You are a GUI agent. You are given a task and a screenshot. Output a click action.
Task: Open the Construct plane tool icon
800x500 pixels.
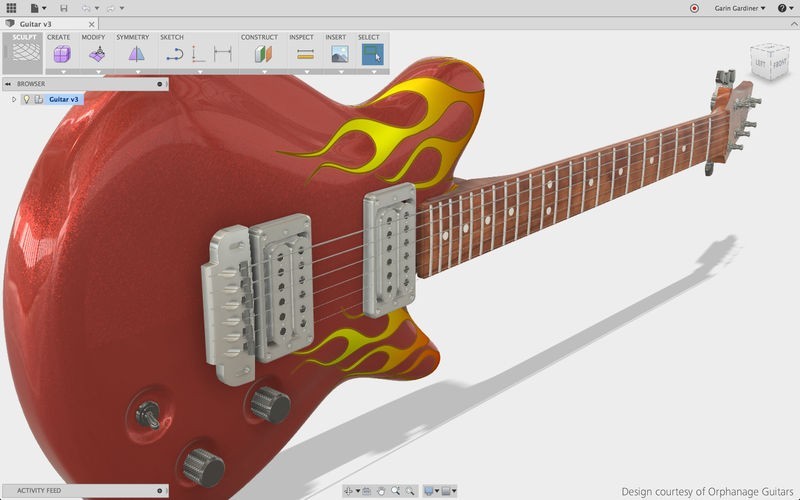262,54
